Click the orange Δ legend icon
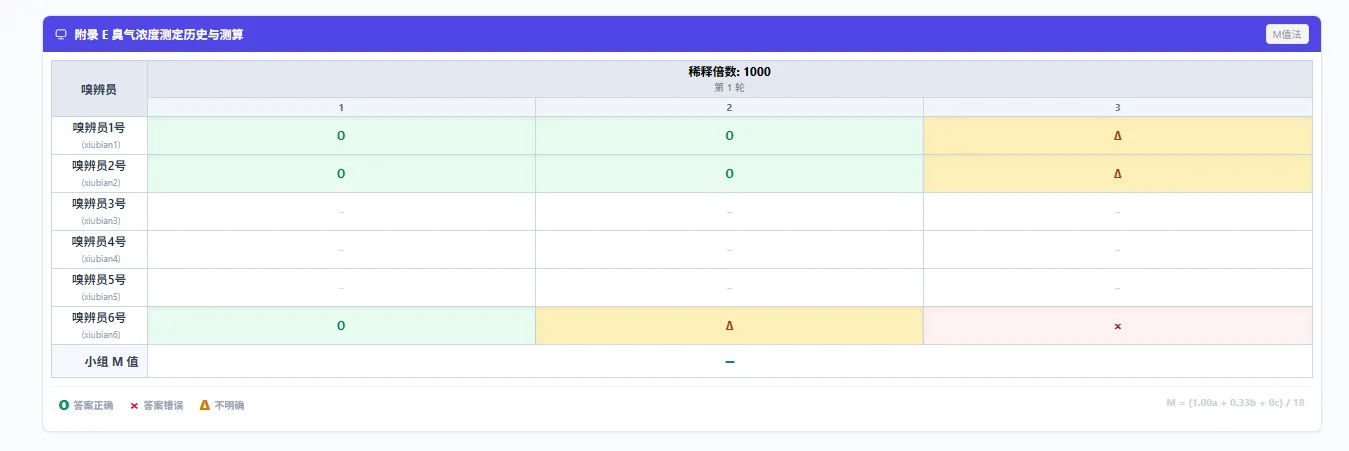The image size is (1349, 451). (x=205, y=405)
